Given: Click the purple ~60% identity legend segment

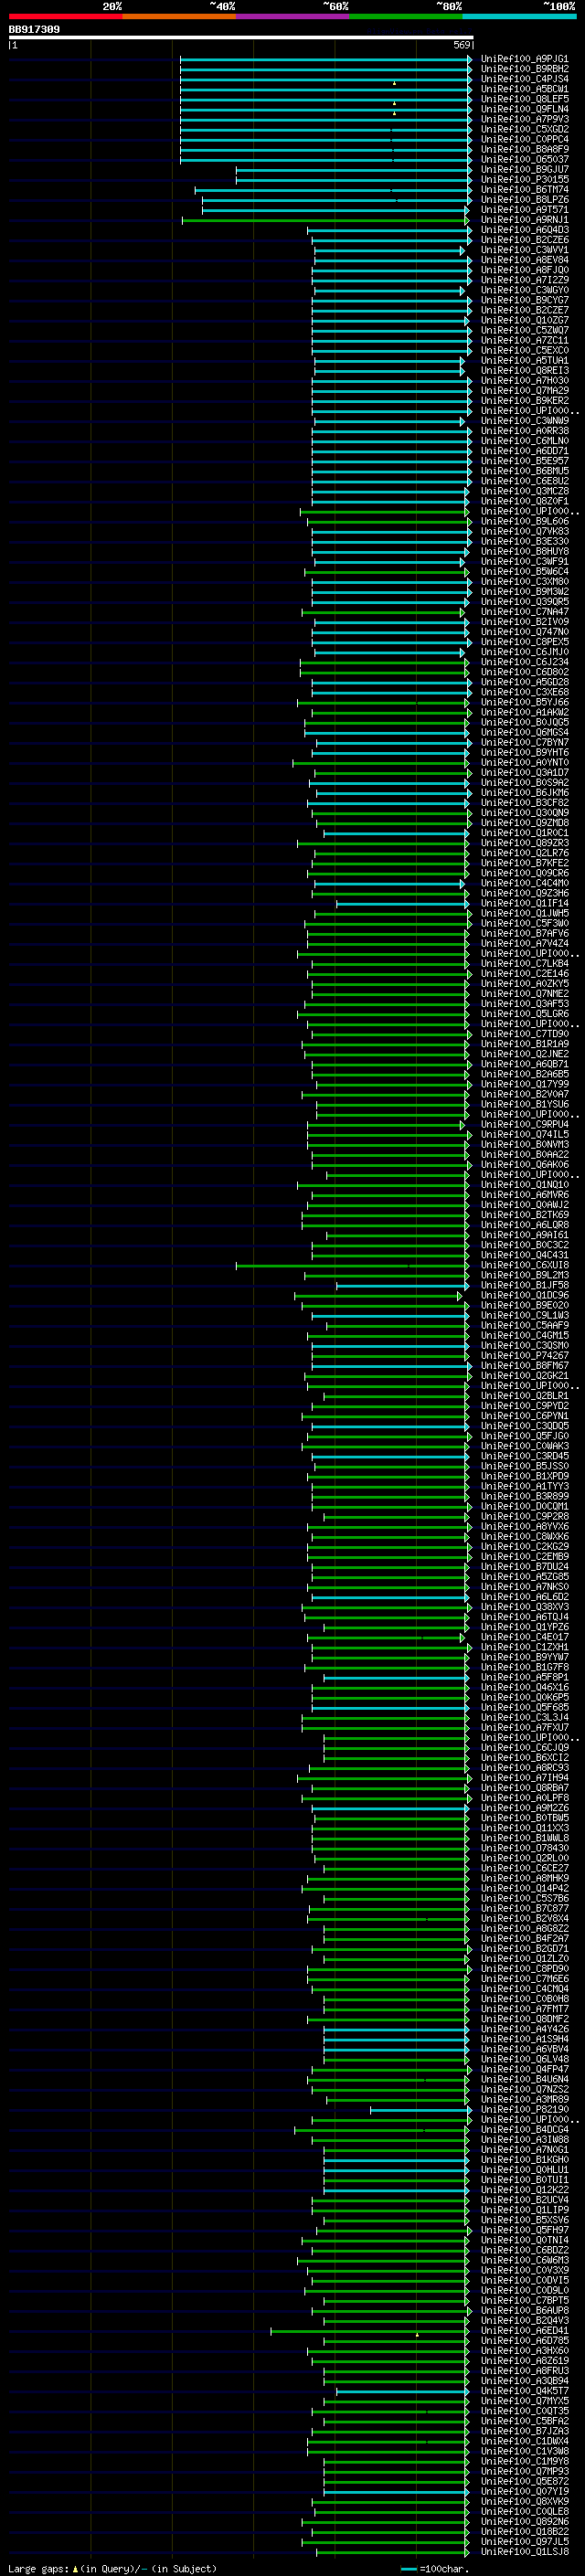Looking at the screenshot, I should pyautogui.click(x=292, y=16).
